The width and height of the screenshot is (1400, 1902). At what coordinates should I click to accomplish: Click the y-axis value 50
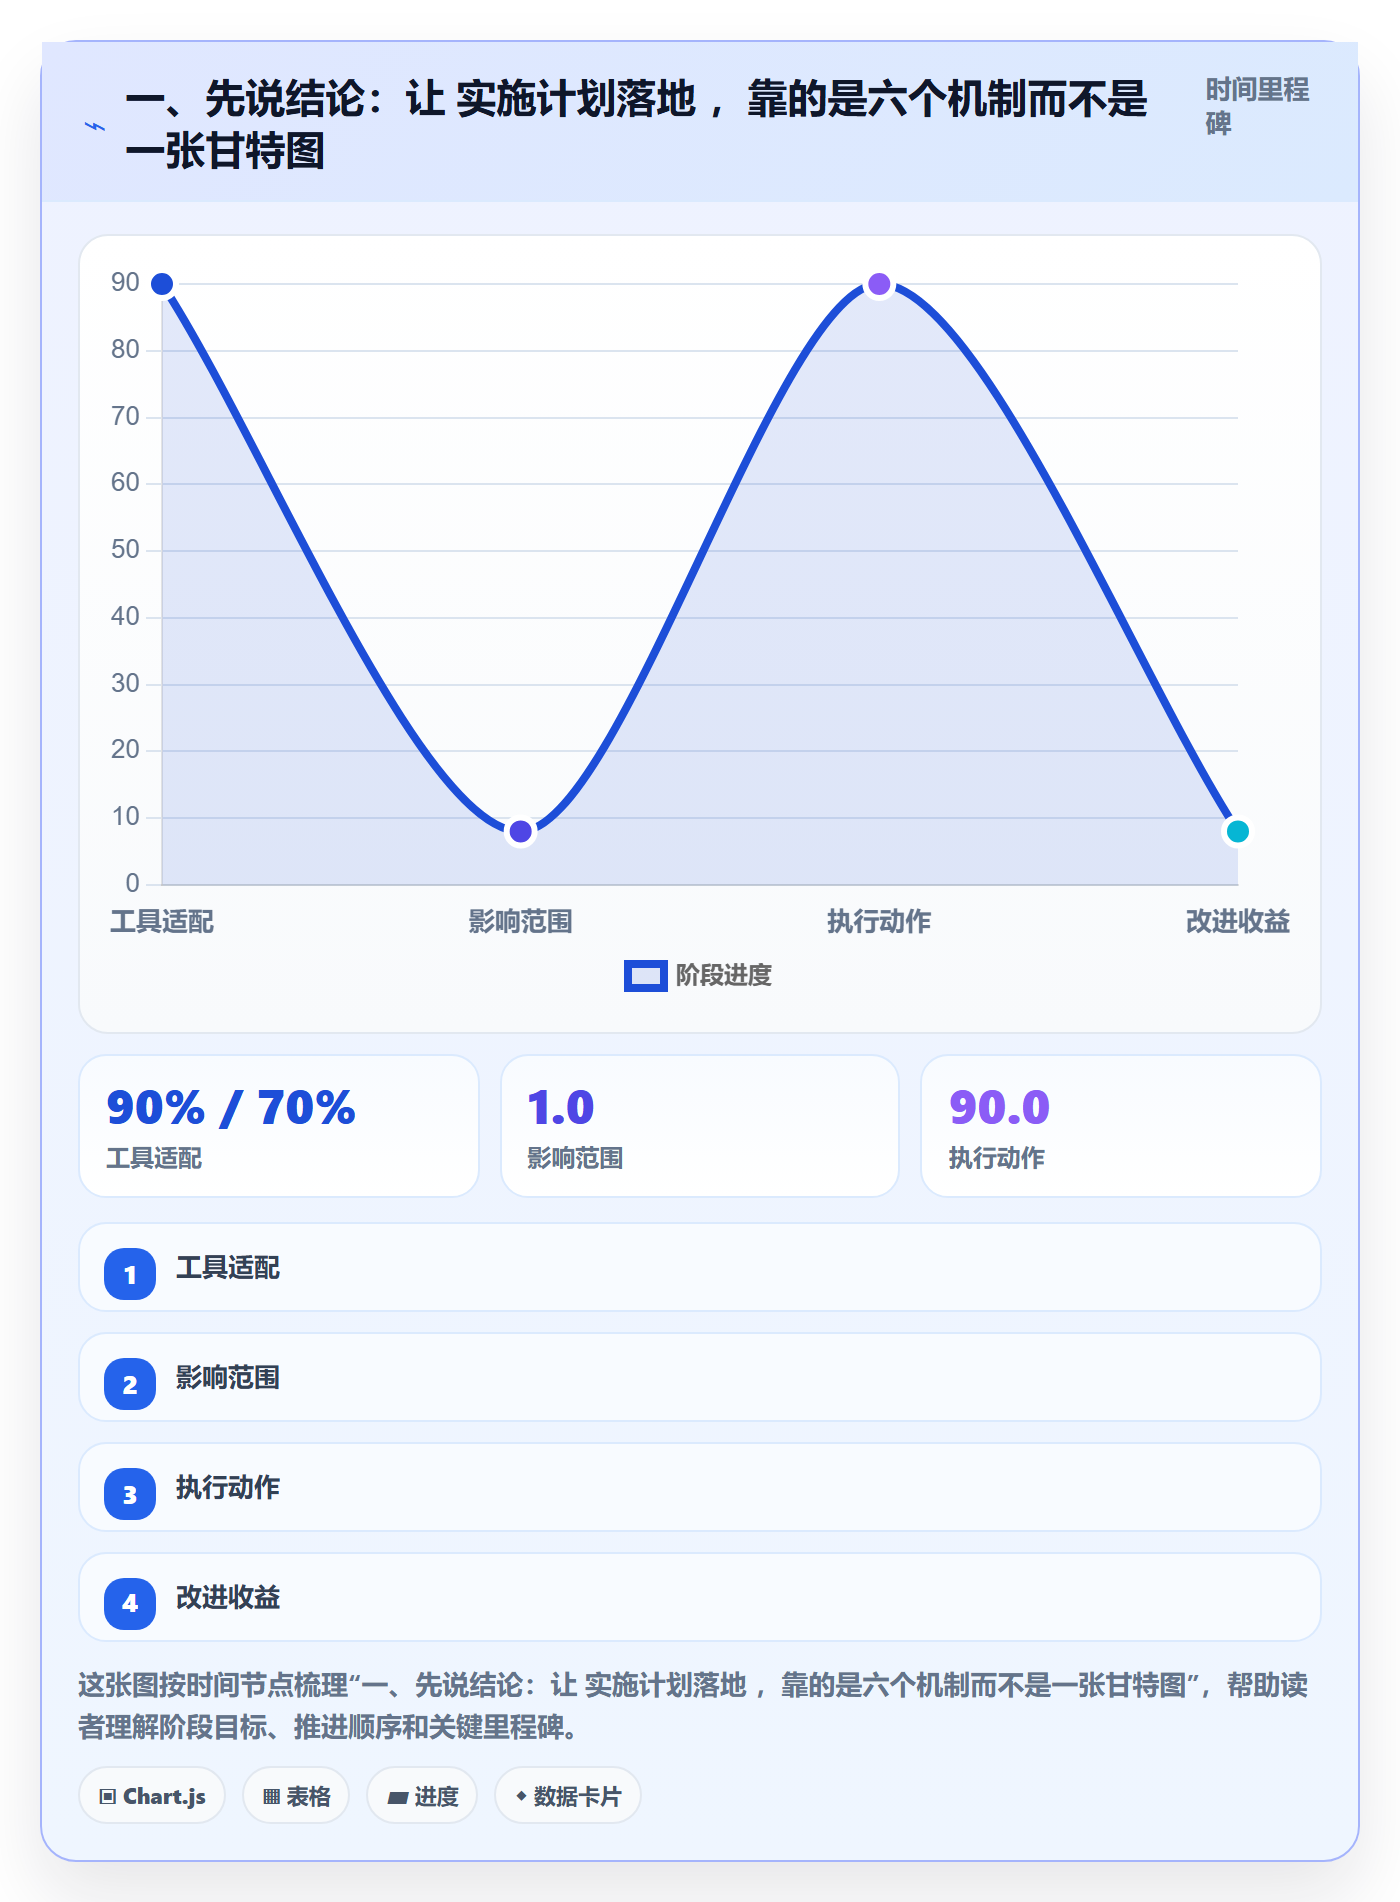[x=125, y=550]
